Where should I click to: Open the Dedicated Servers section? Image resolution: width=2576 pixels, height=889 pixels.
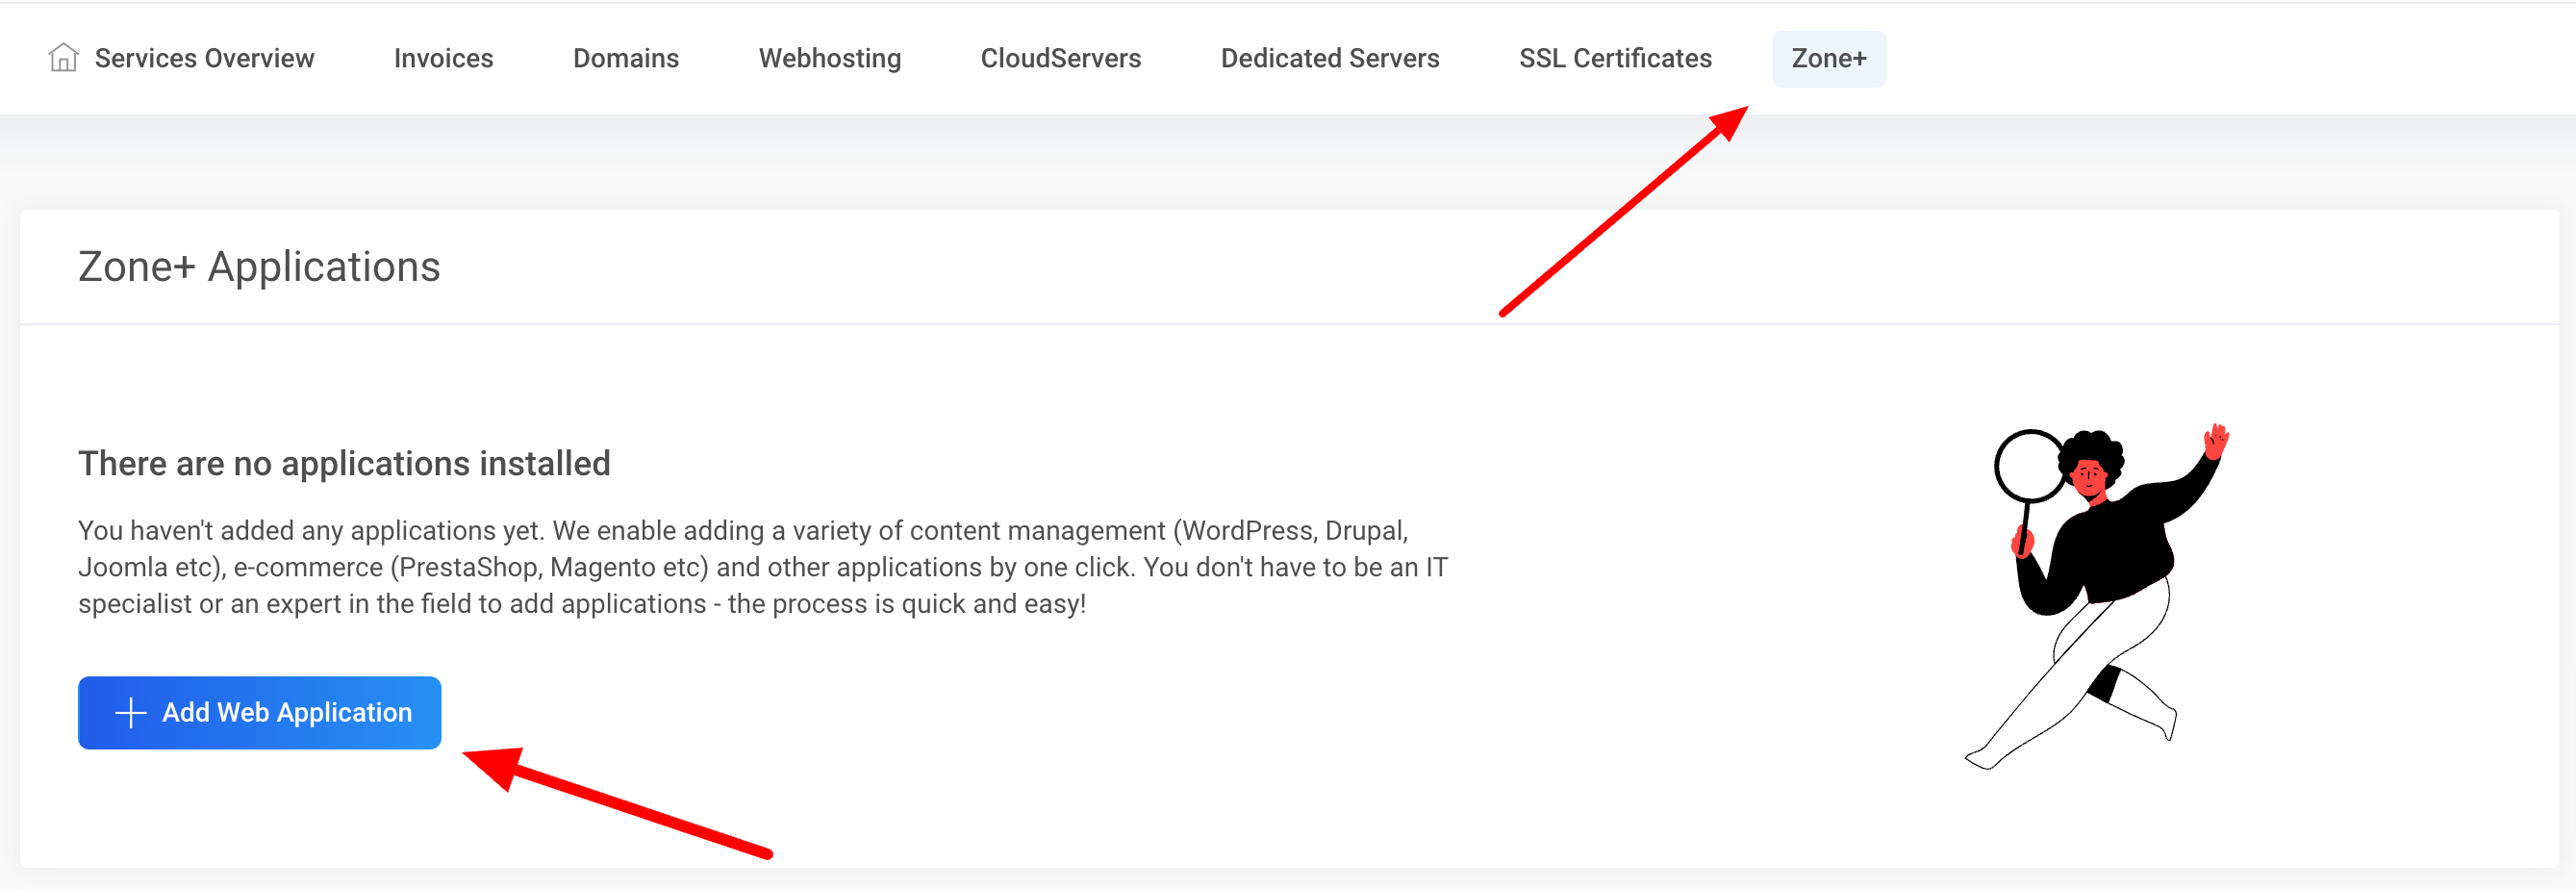(x=1329, y=58)
